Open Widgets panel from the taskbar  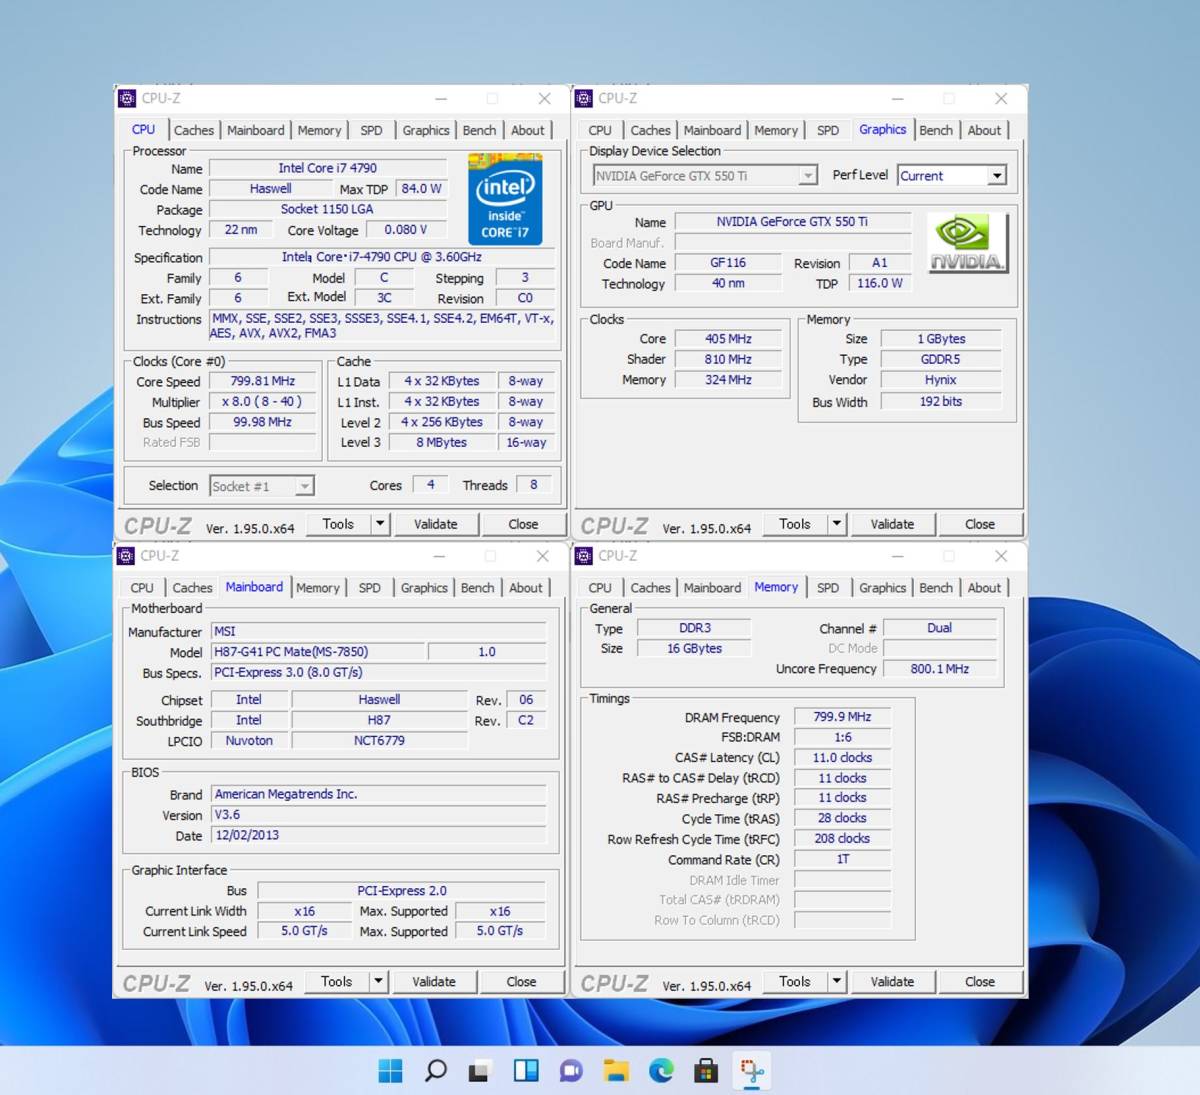click(526, 1071)
